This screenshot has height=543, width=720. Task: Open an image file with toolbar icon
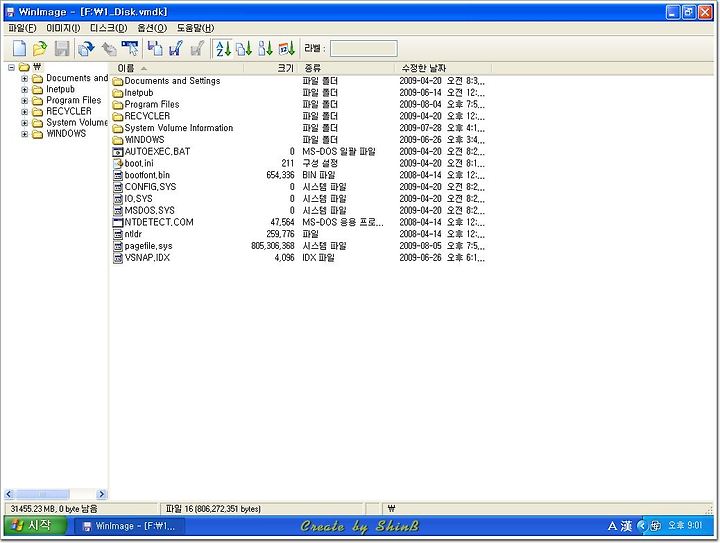pos(40,48)
